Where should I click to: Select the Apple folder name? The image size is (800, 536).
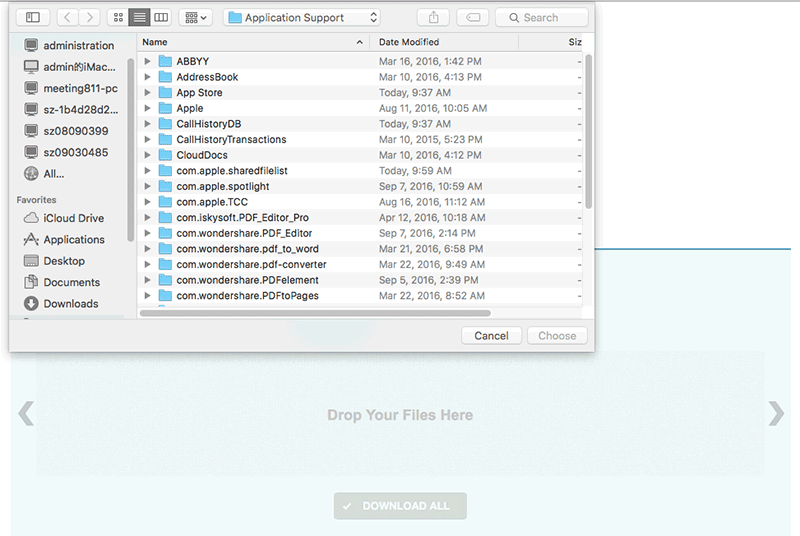click(190, 108)
